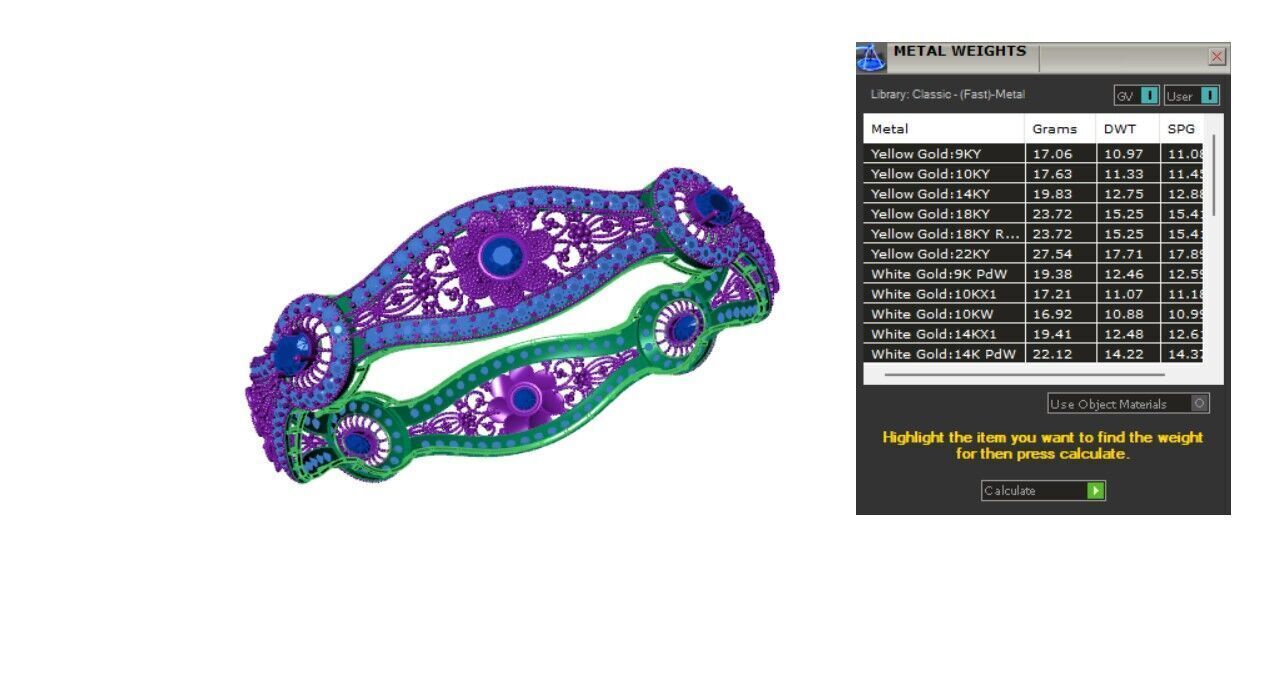The width and height of the screenshot is (1262, 688).
Task: Toggle the GV library button
Action: (x=1137, y=96)
